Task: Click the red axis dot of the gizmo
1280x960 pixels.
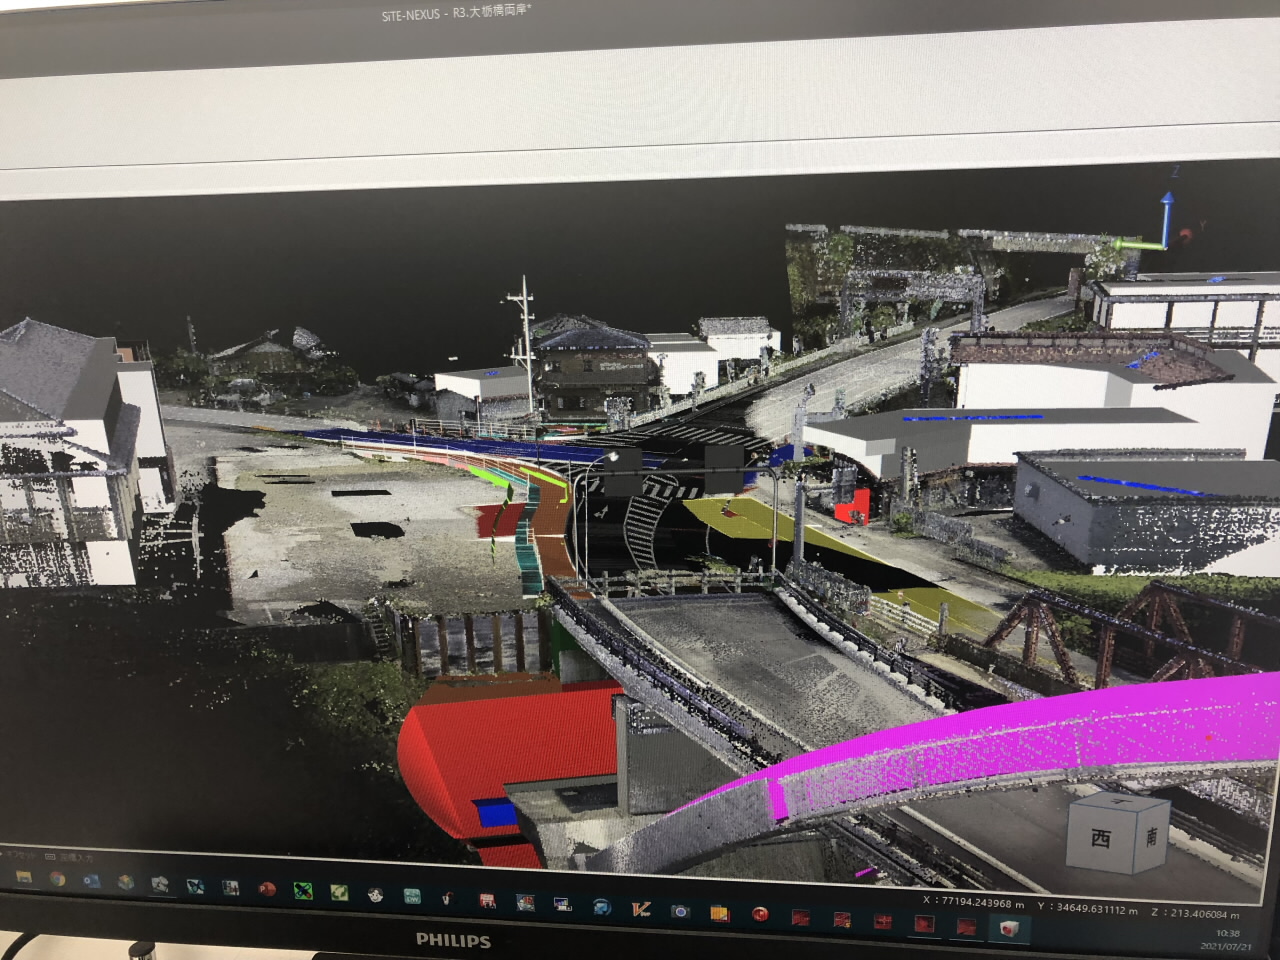Action: [x=1185, y=235]
